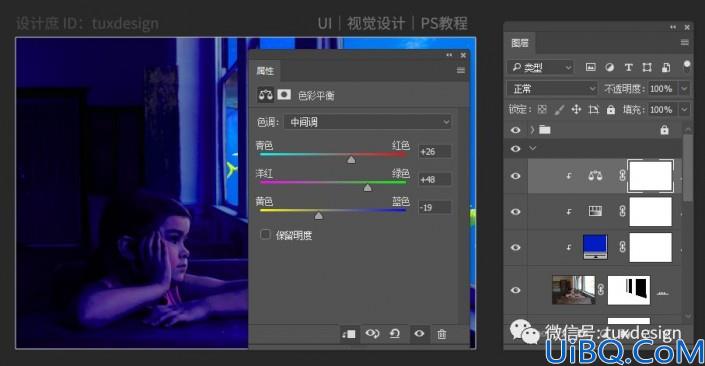This screenshot has height=366, width=705.
Task: Click the 黄色-蓝色 slider handle
Action: click(318, 216)
